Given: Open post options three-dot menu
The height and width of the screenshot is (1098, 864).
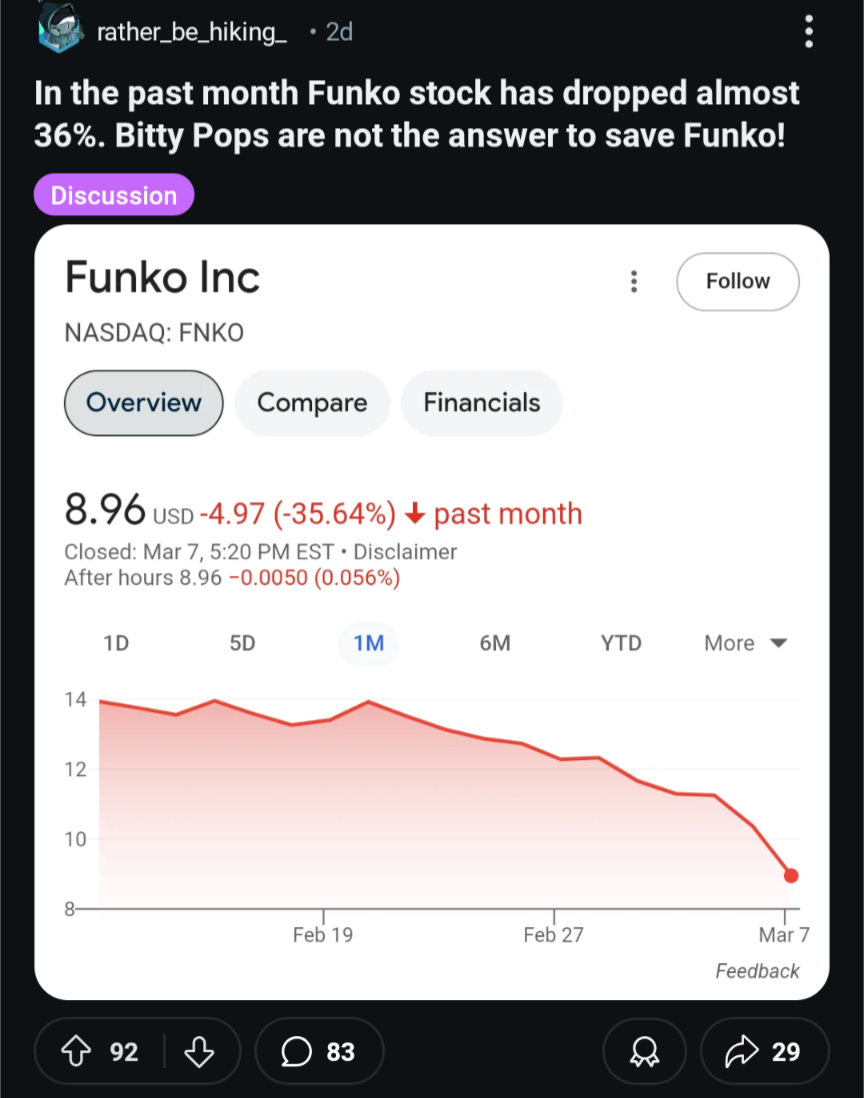Looking at the screenshot, I should click(809, 32).
